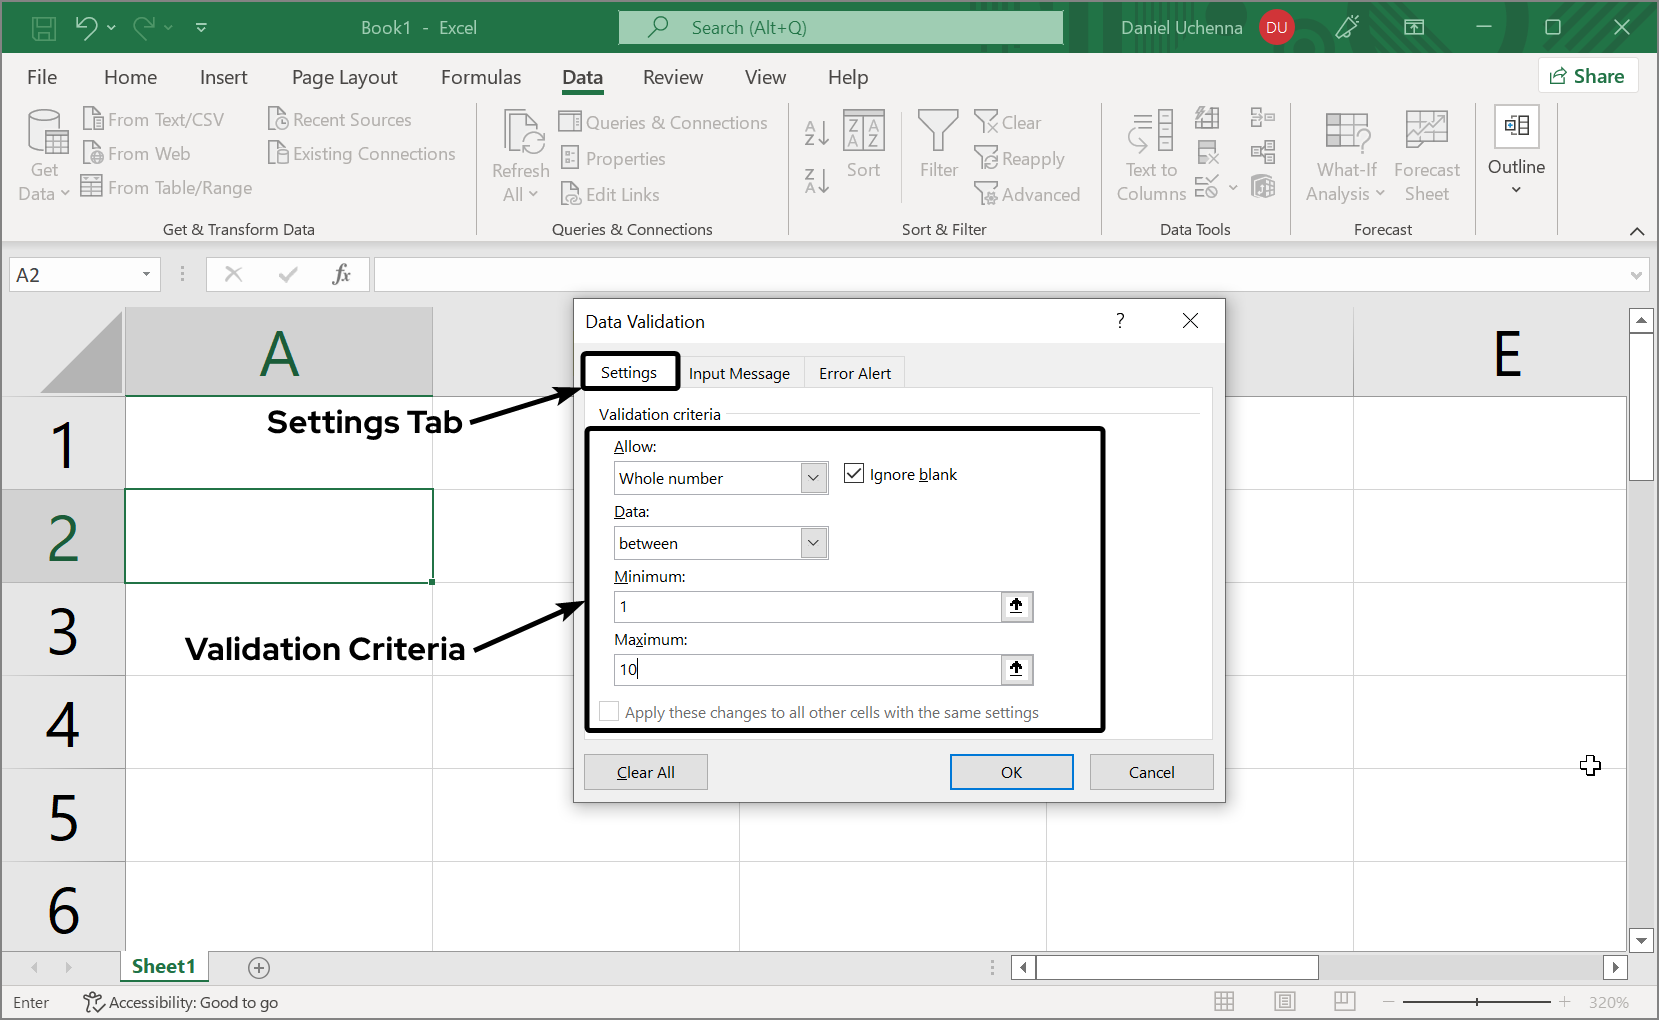The height and width of the screenshot is (1020, 1659).
Task: Uncheck the Ignore blank checkbox
Action: pyautogui.click(x=853, y=473)
